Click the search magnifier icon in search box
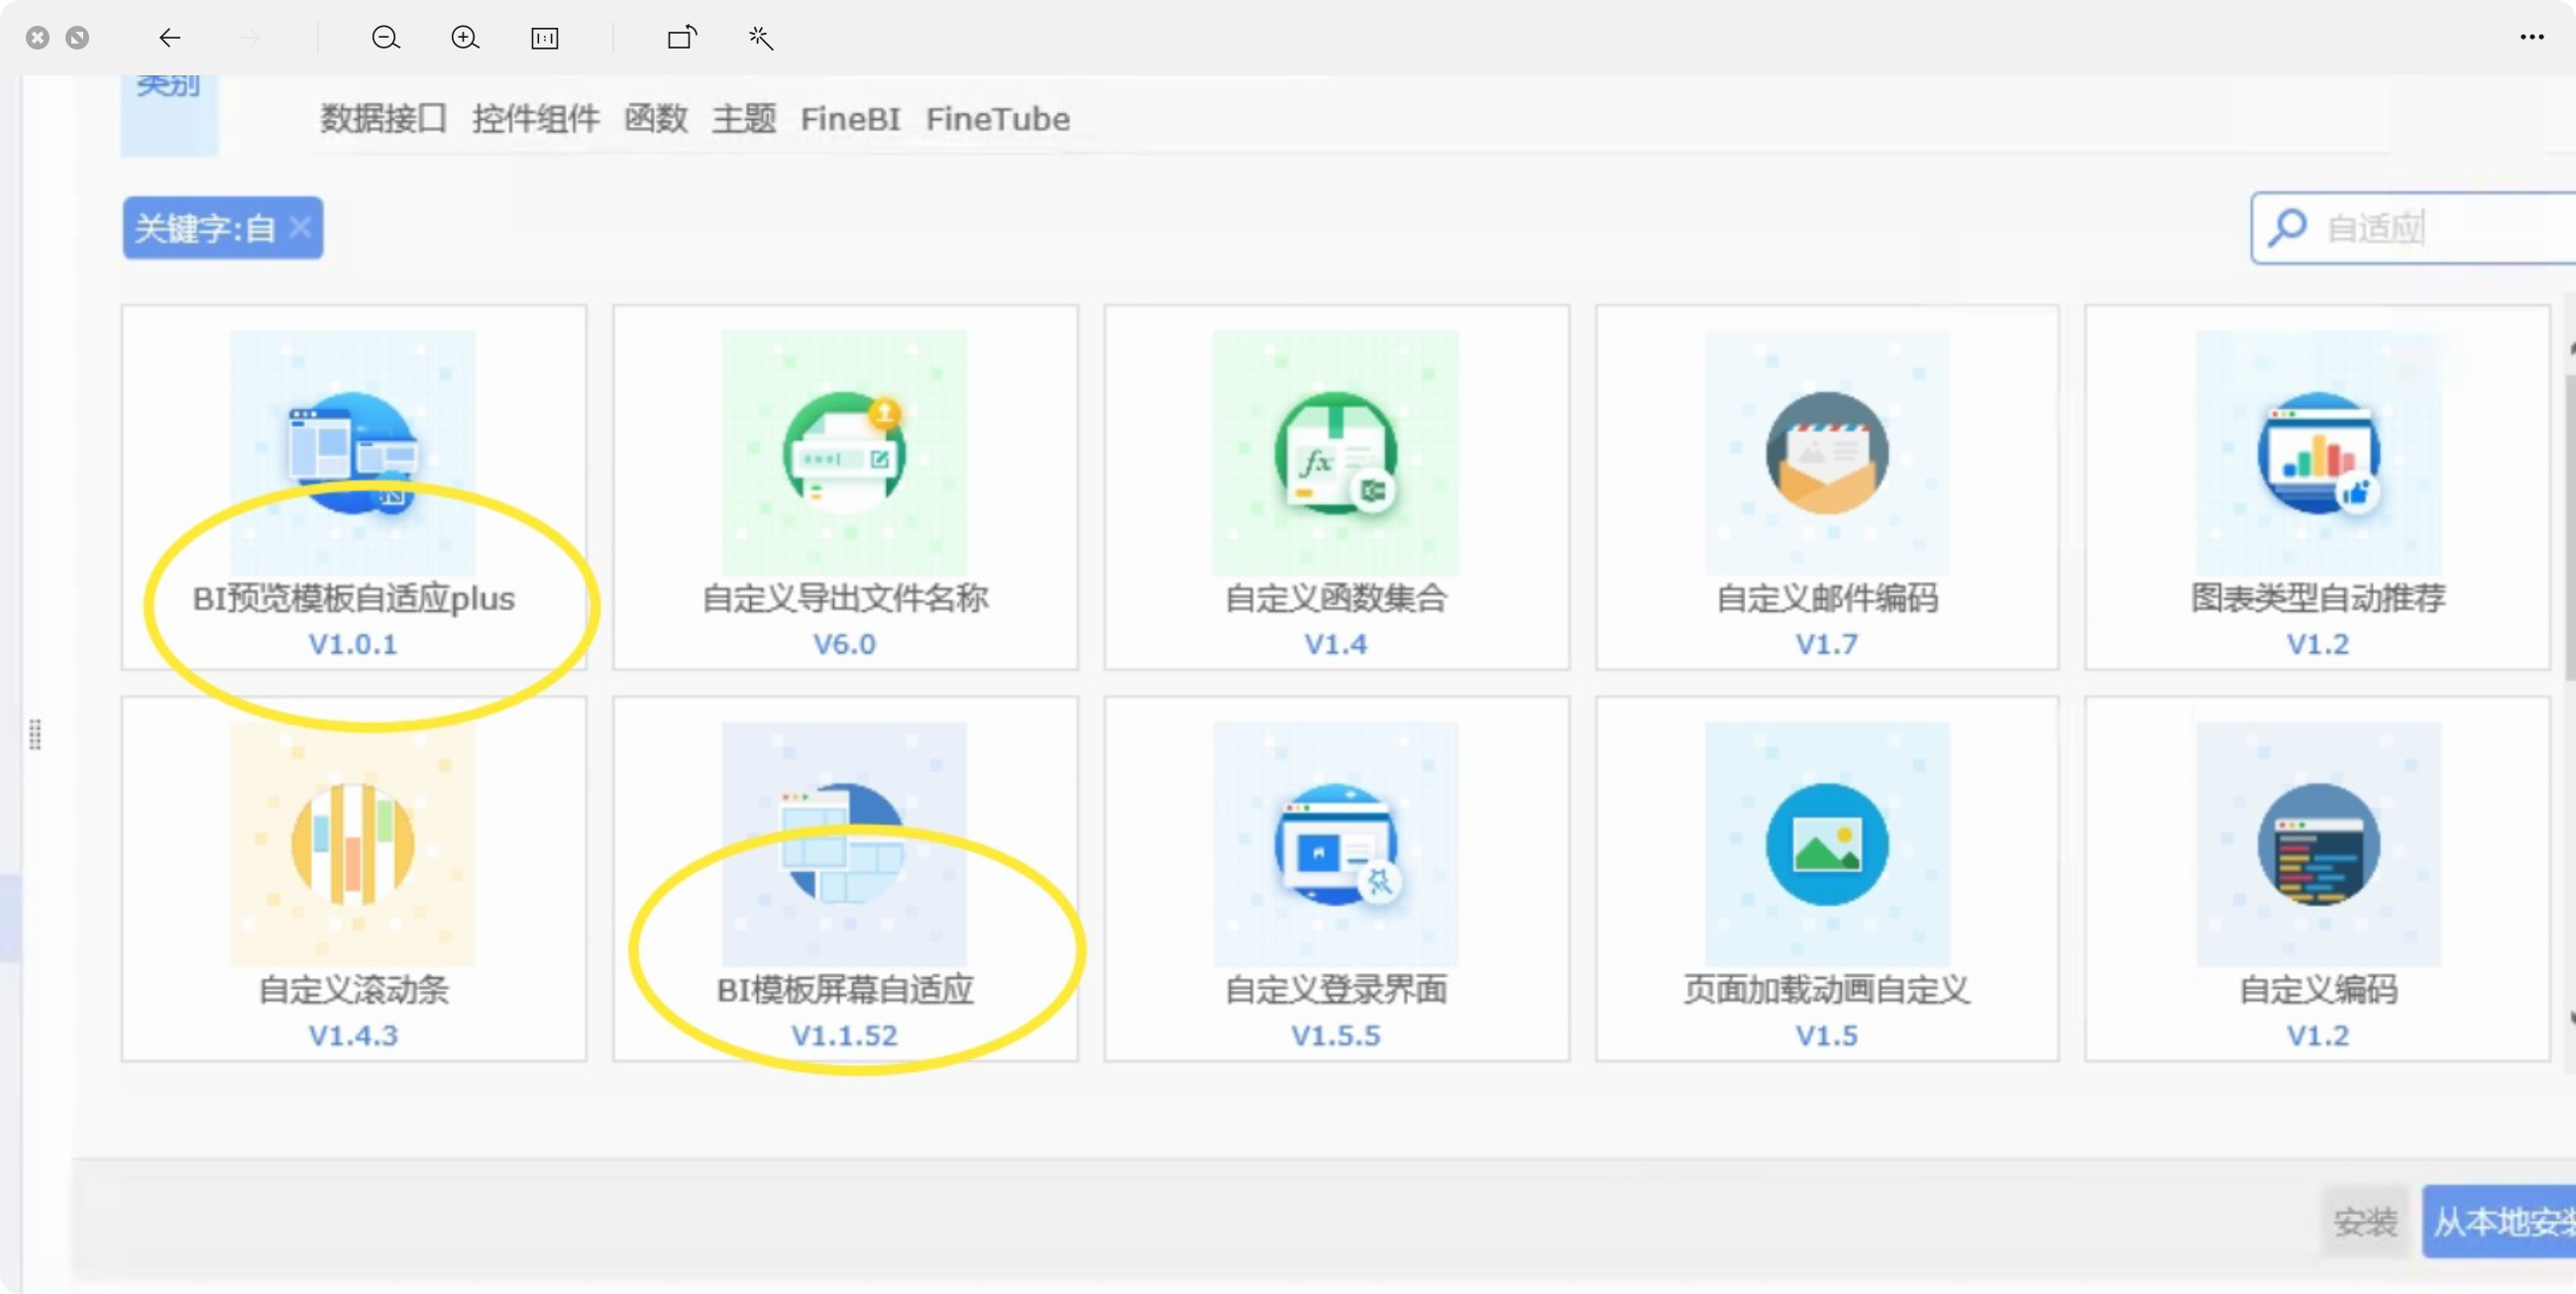Viewport: 2576px width, 1294px height. 2288,228
